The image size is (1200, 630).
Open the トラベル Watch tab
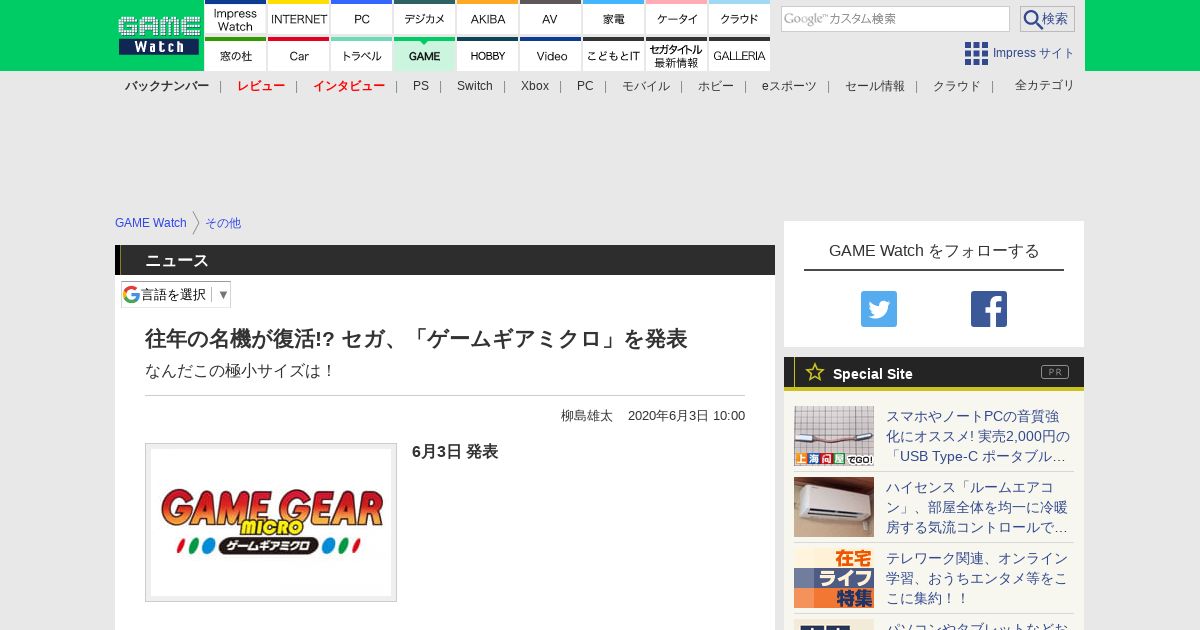click(x=361, y=54)
